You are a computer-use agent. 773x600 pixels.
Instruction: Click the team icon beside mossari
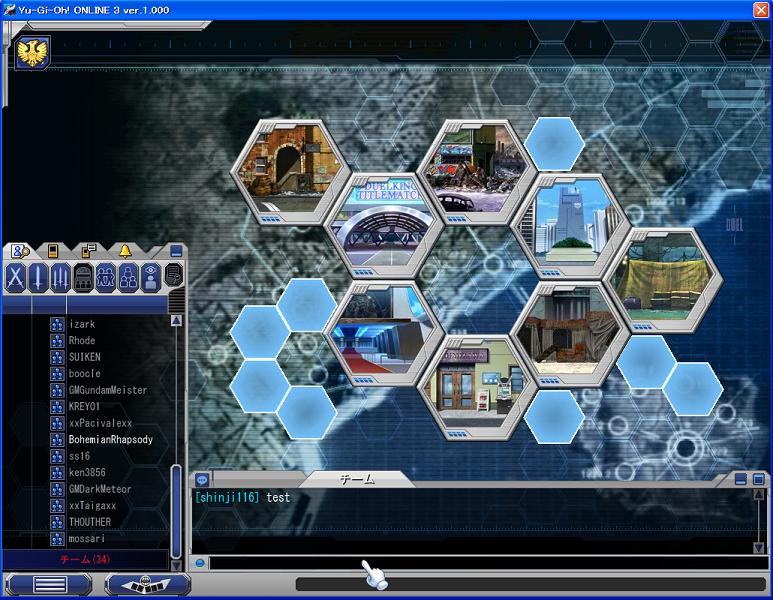57,538
